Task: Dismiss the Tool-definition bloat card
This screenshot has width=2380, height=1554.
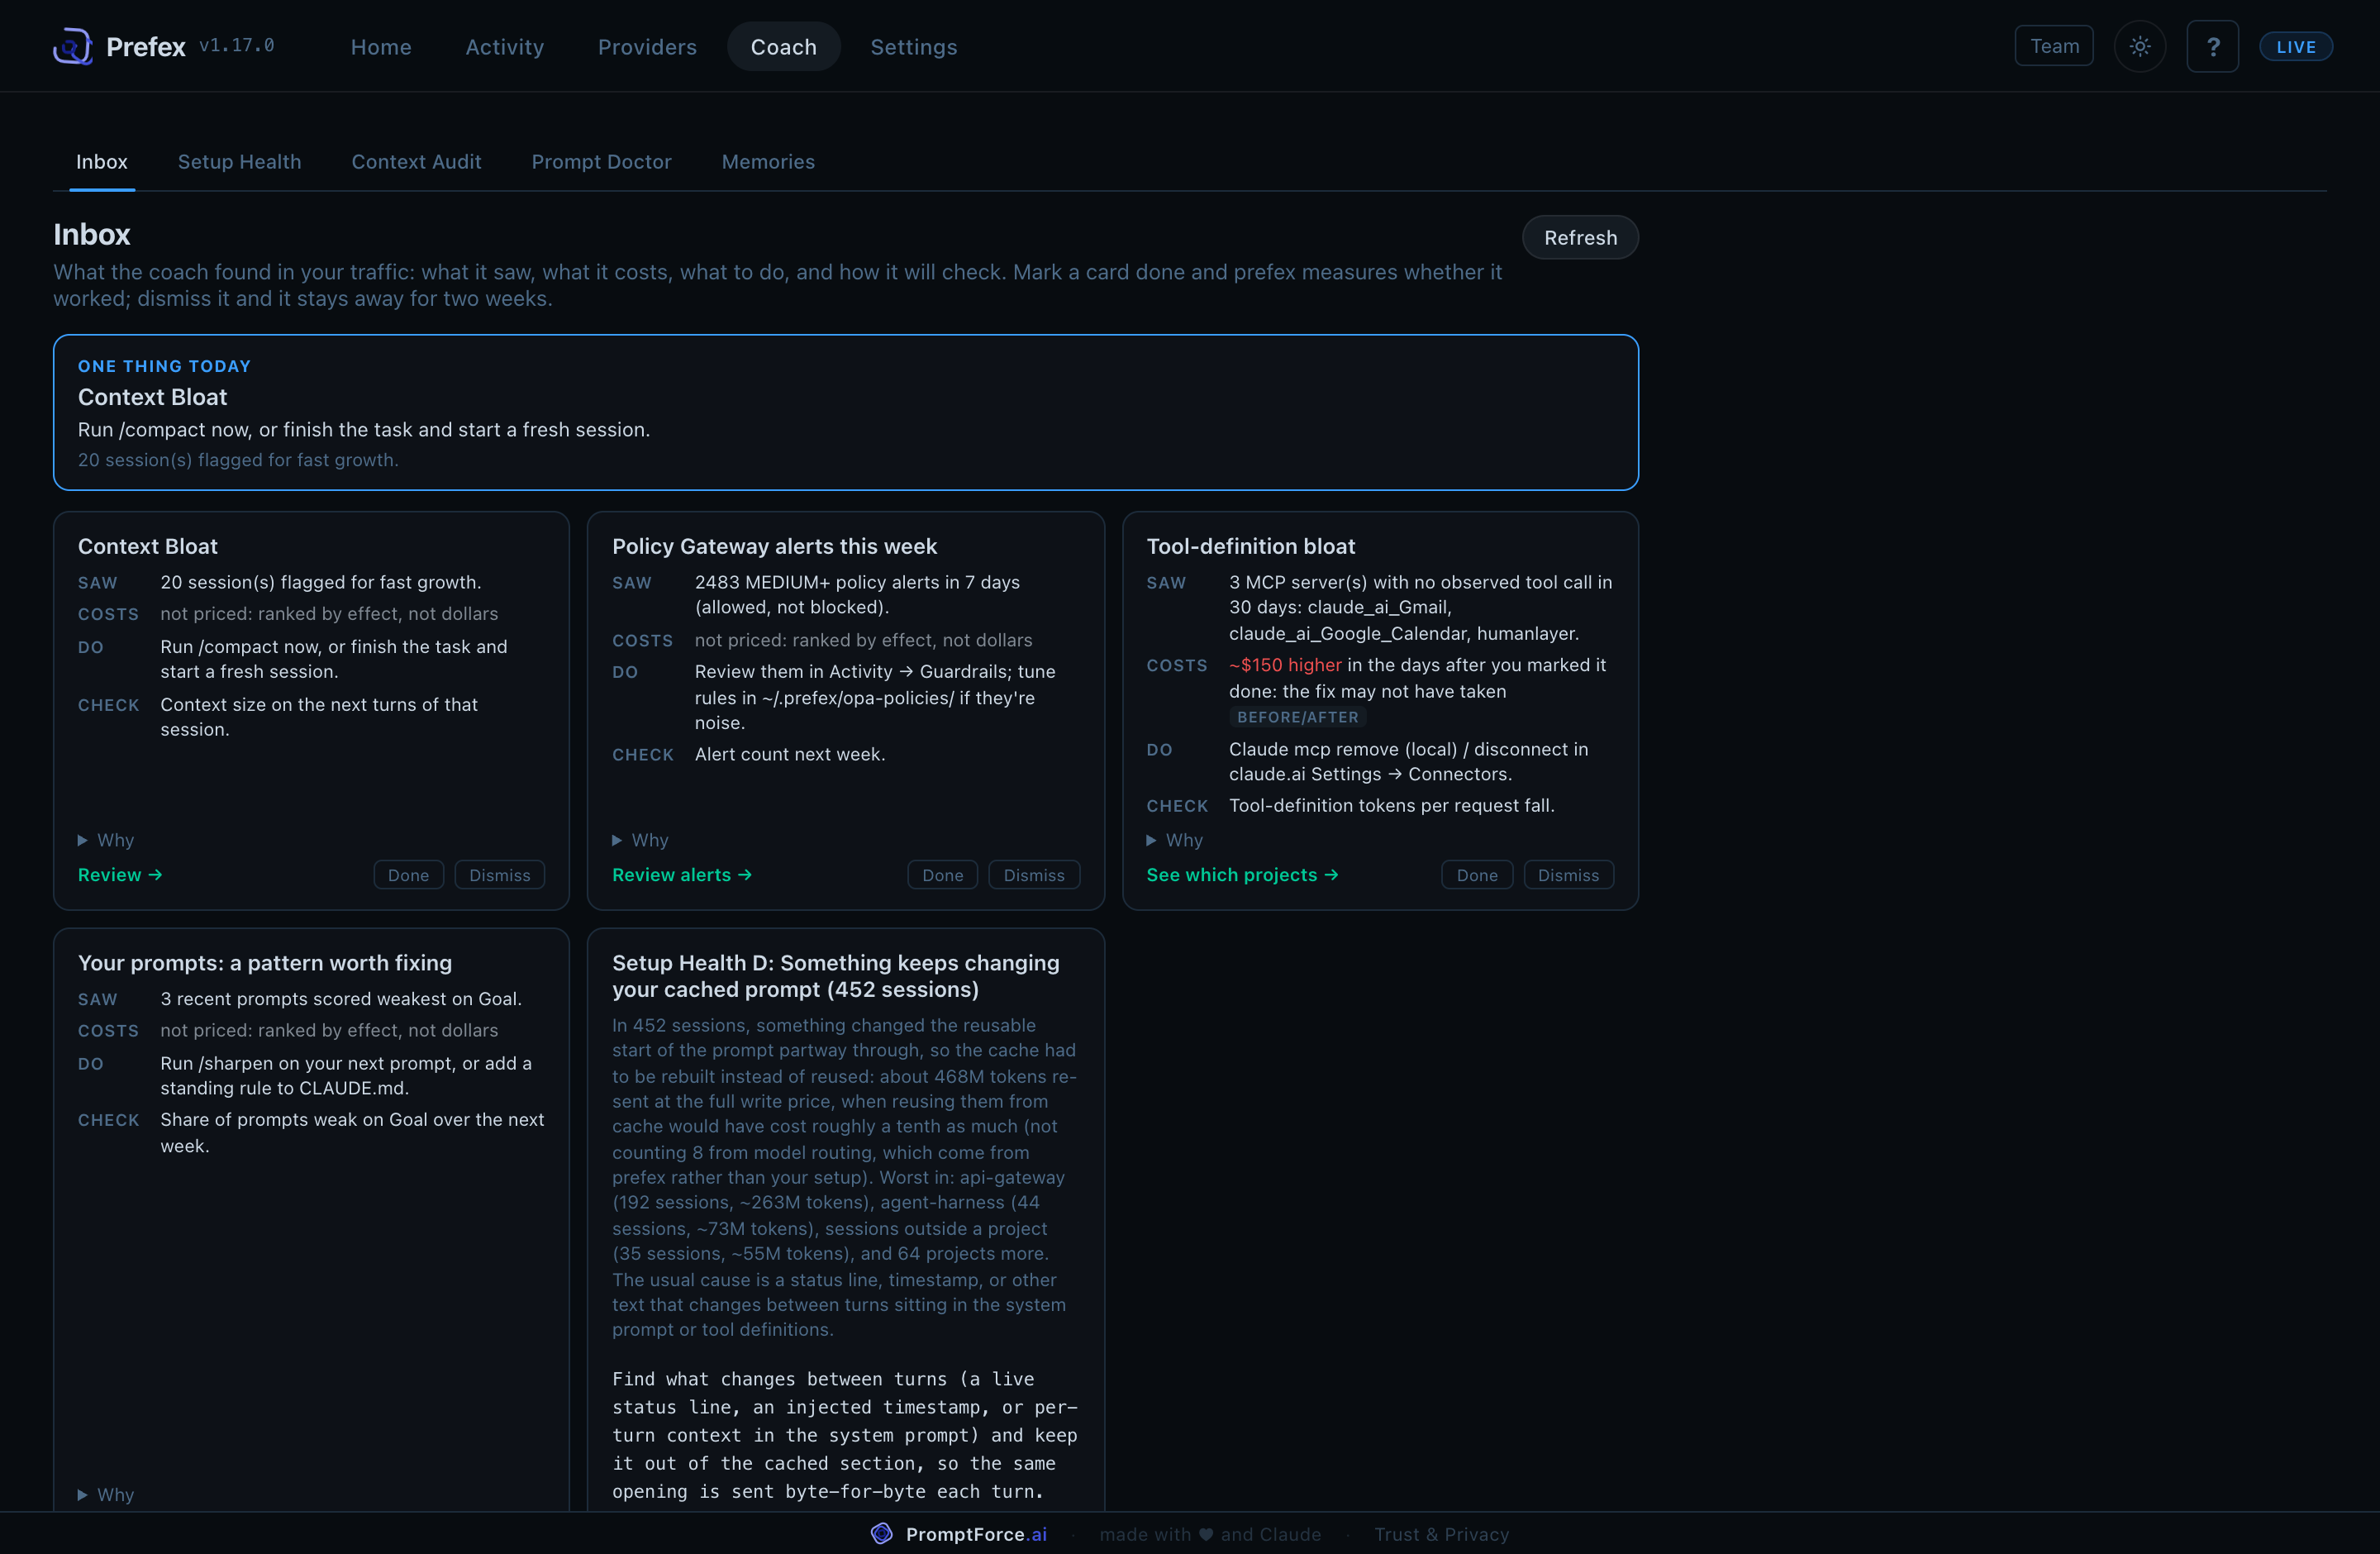Action: pyautogui.click(x=1568, y=874)
